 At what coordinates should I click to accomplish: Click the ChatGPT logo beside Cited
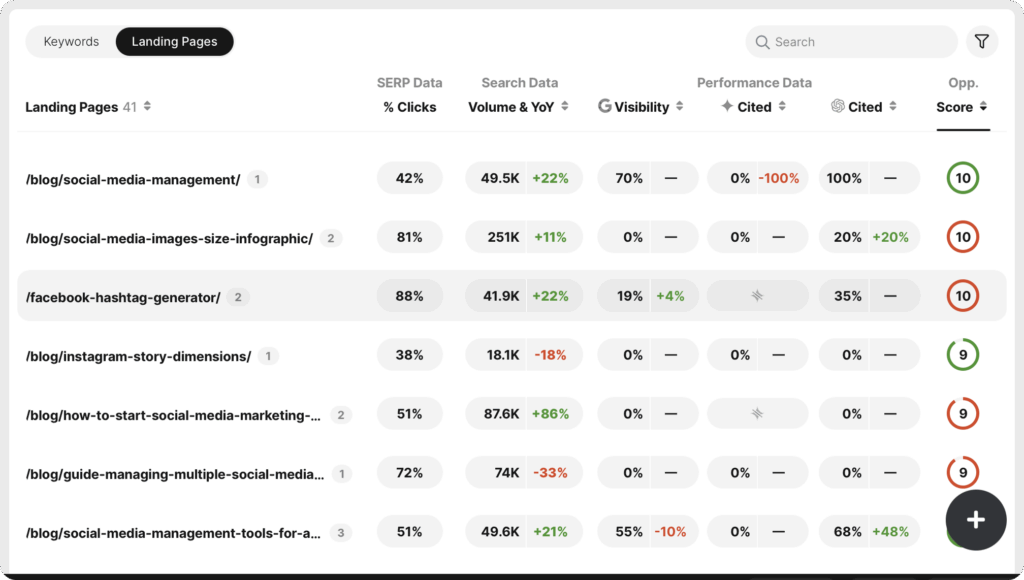pos(838,106)
